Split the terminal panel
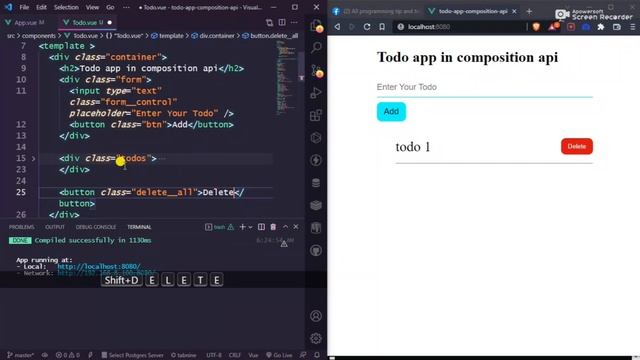Image resolution: width=640 pixels, height=360 pixels. tap(261, 227)
